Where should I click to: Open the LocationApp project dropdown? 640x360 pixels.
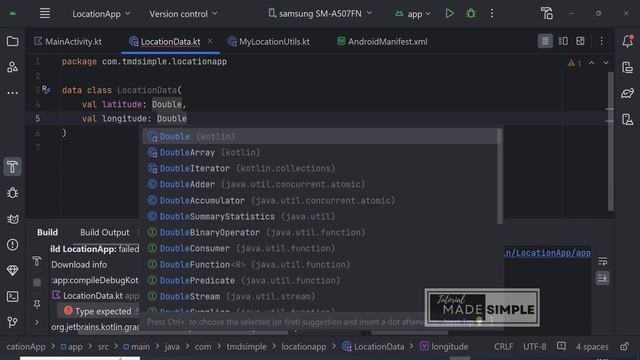click(101, 14)
